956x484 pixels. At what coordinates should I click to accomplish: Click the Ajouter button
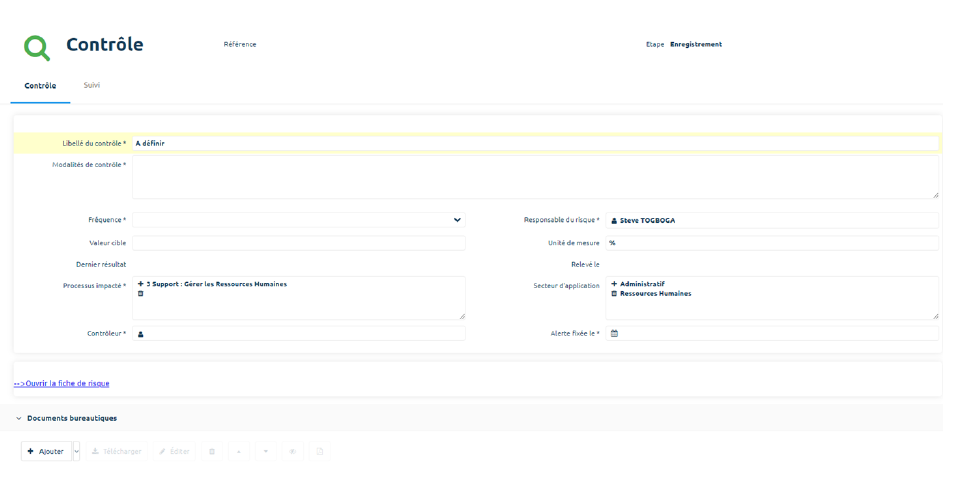click(x=46, y=452)
